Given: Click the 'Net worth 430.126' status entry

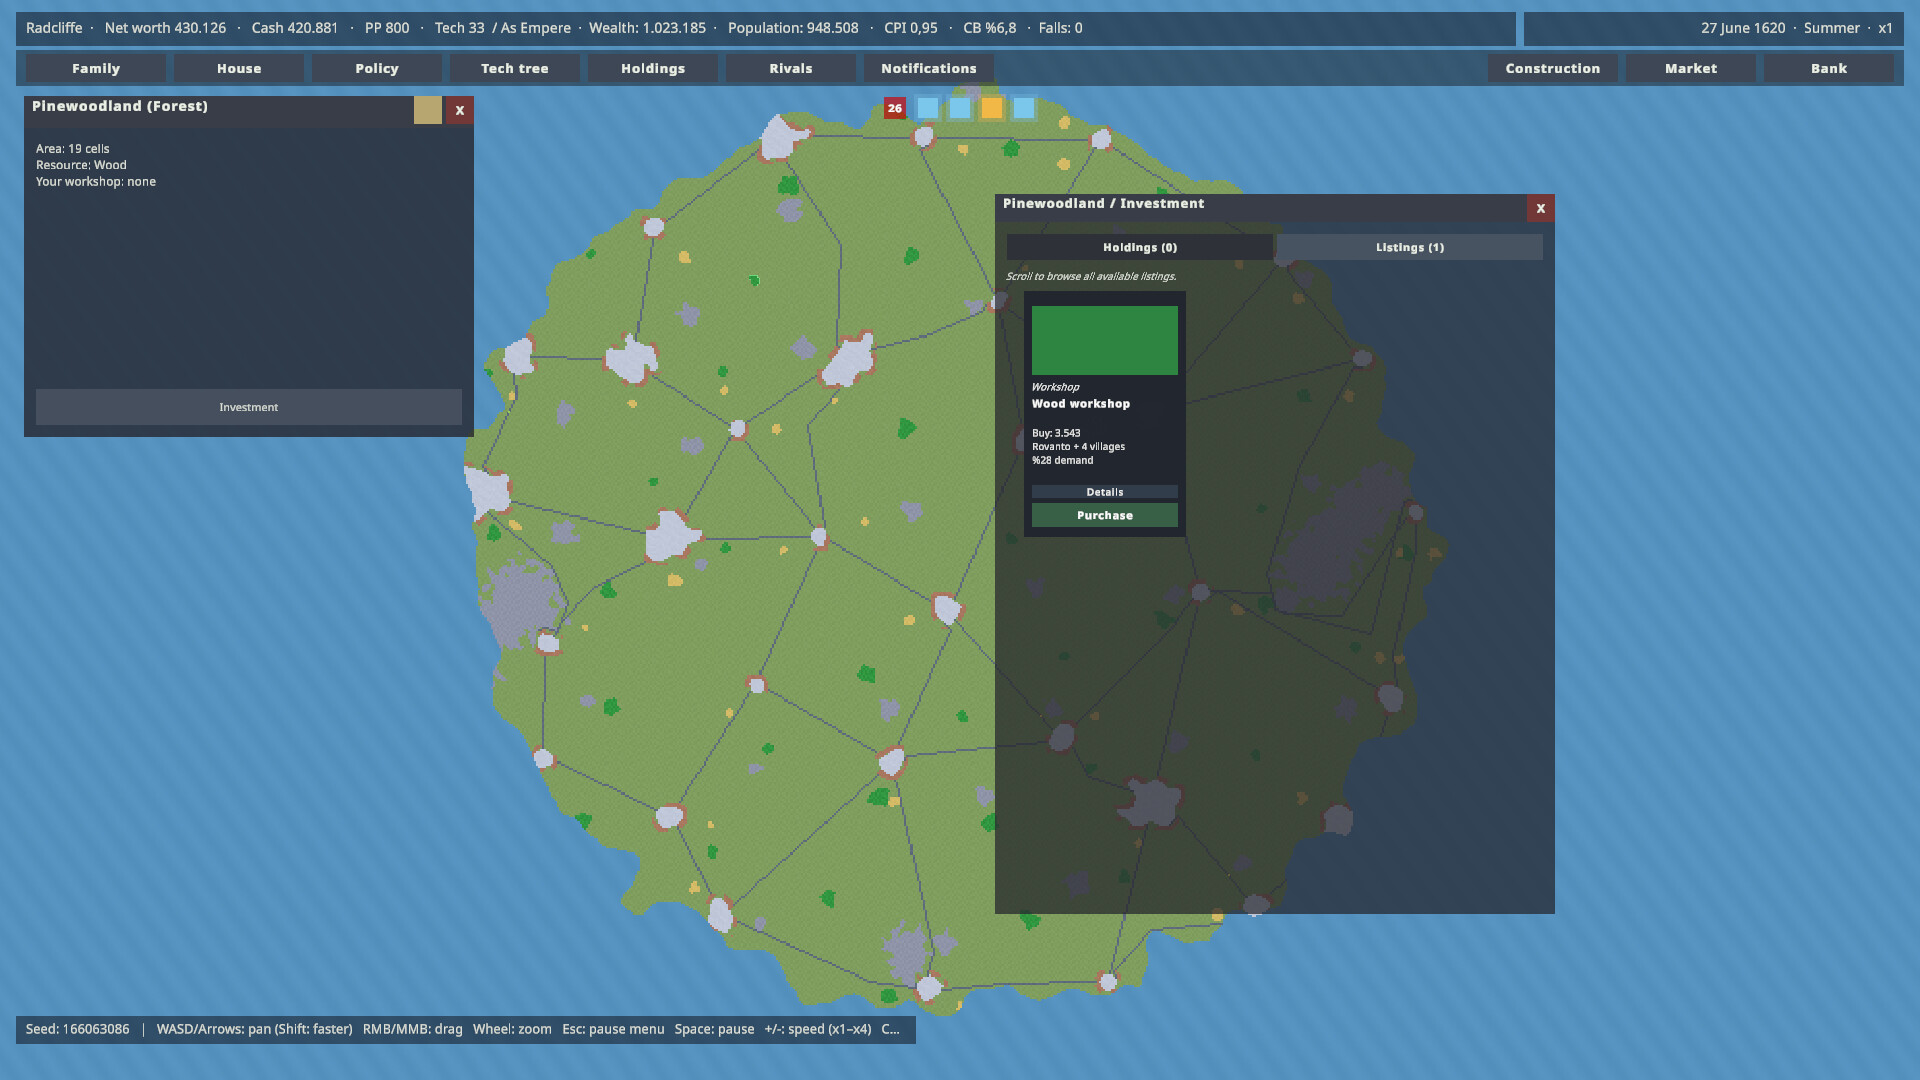Looking at the screenshot, I should [165, 28].
